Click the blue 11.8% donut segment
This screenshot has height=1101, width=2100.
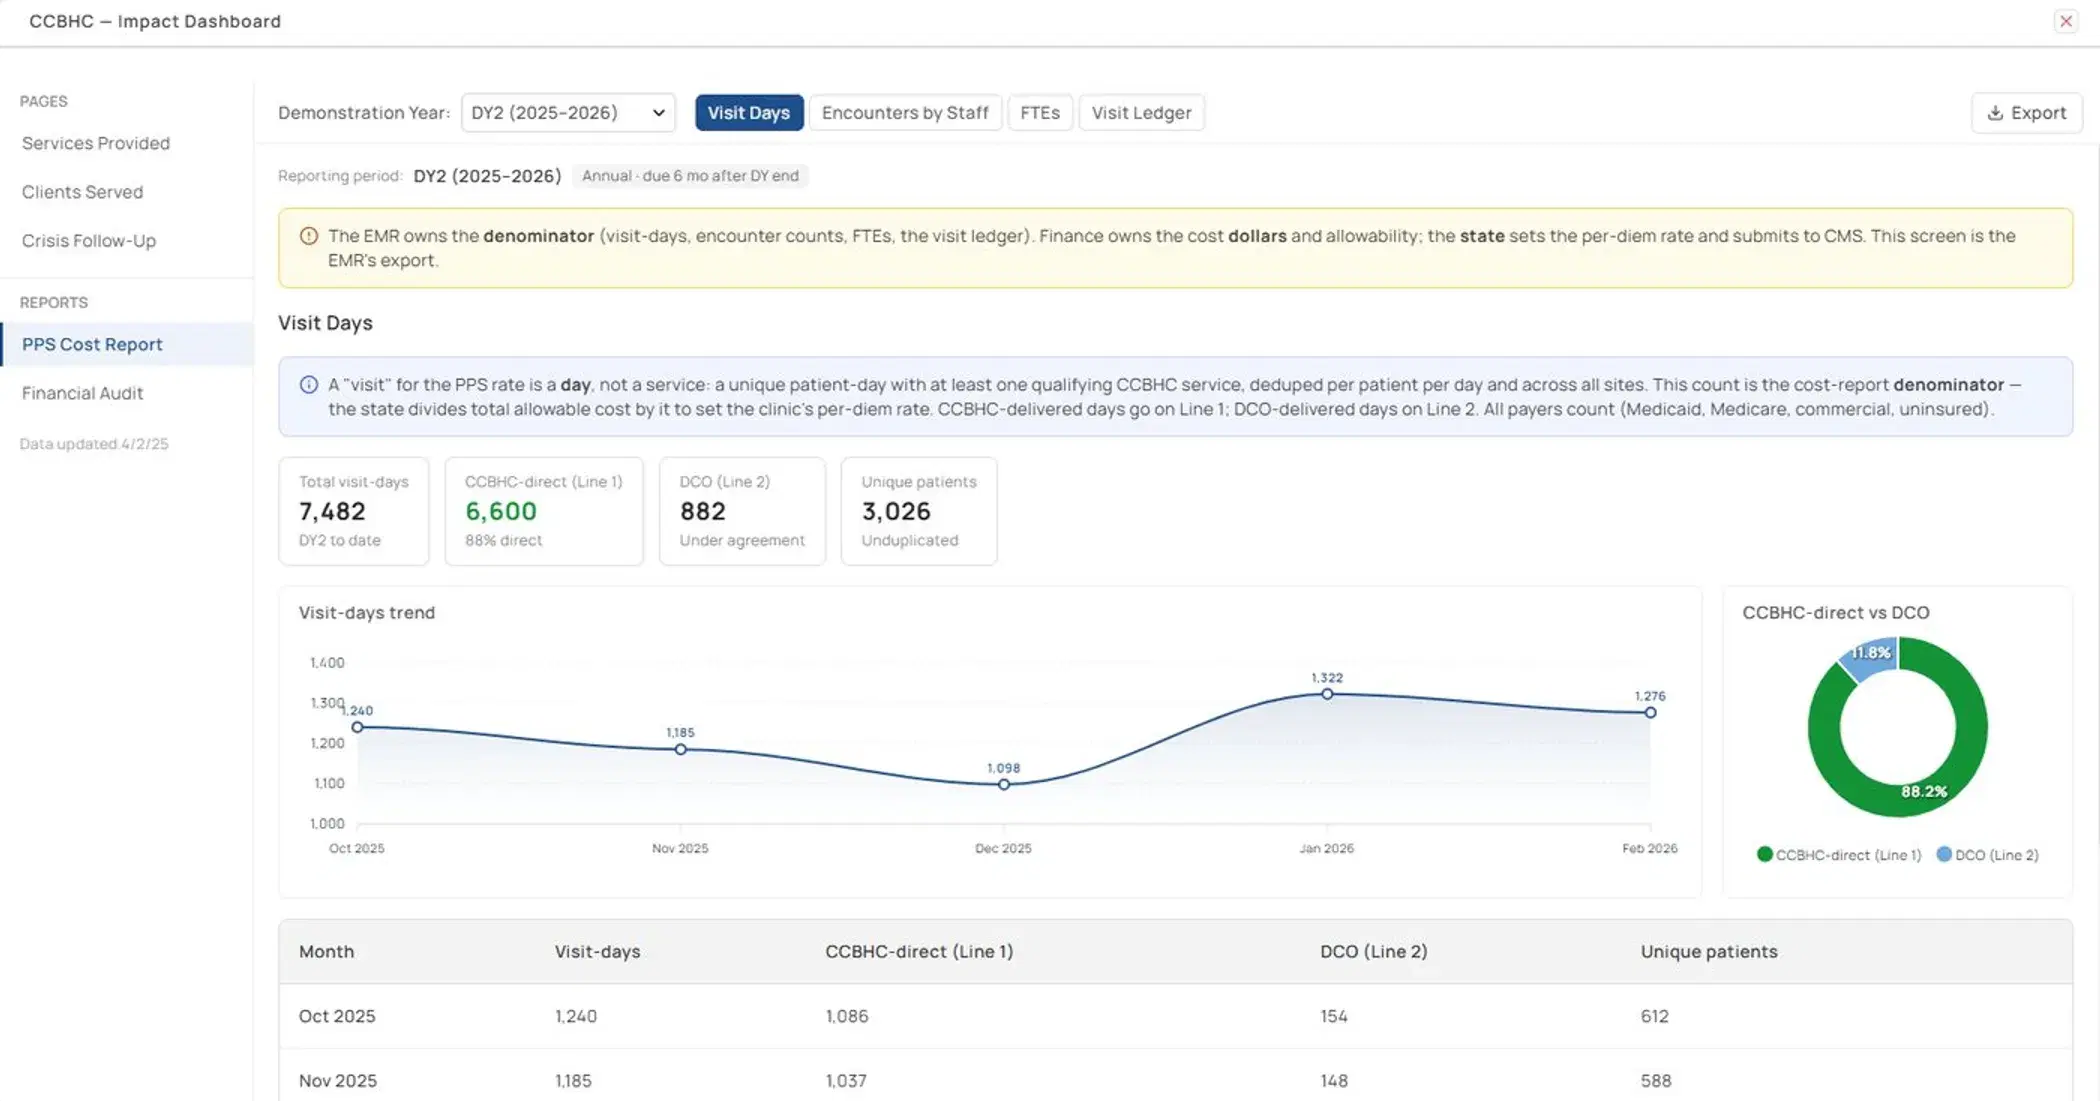point(1868,657)
